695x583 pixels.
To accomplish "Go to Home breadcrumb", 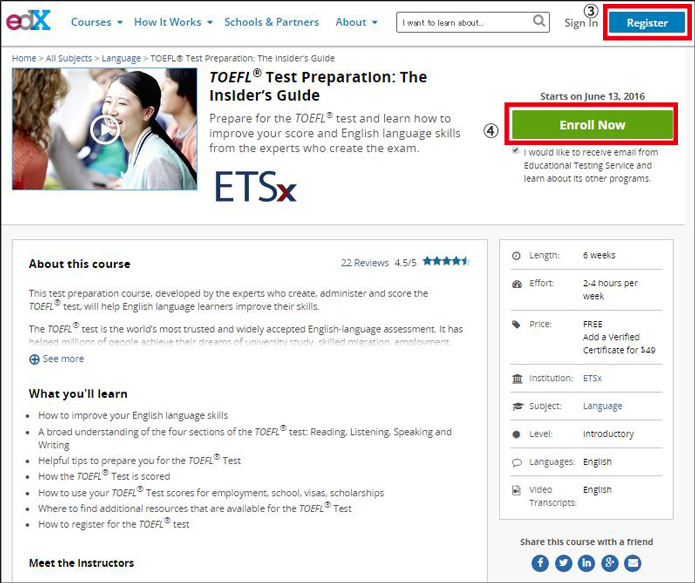I will click(x=24, y=58).
